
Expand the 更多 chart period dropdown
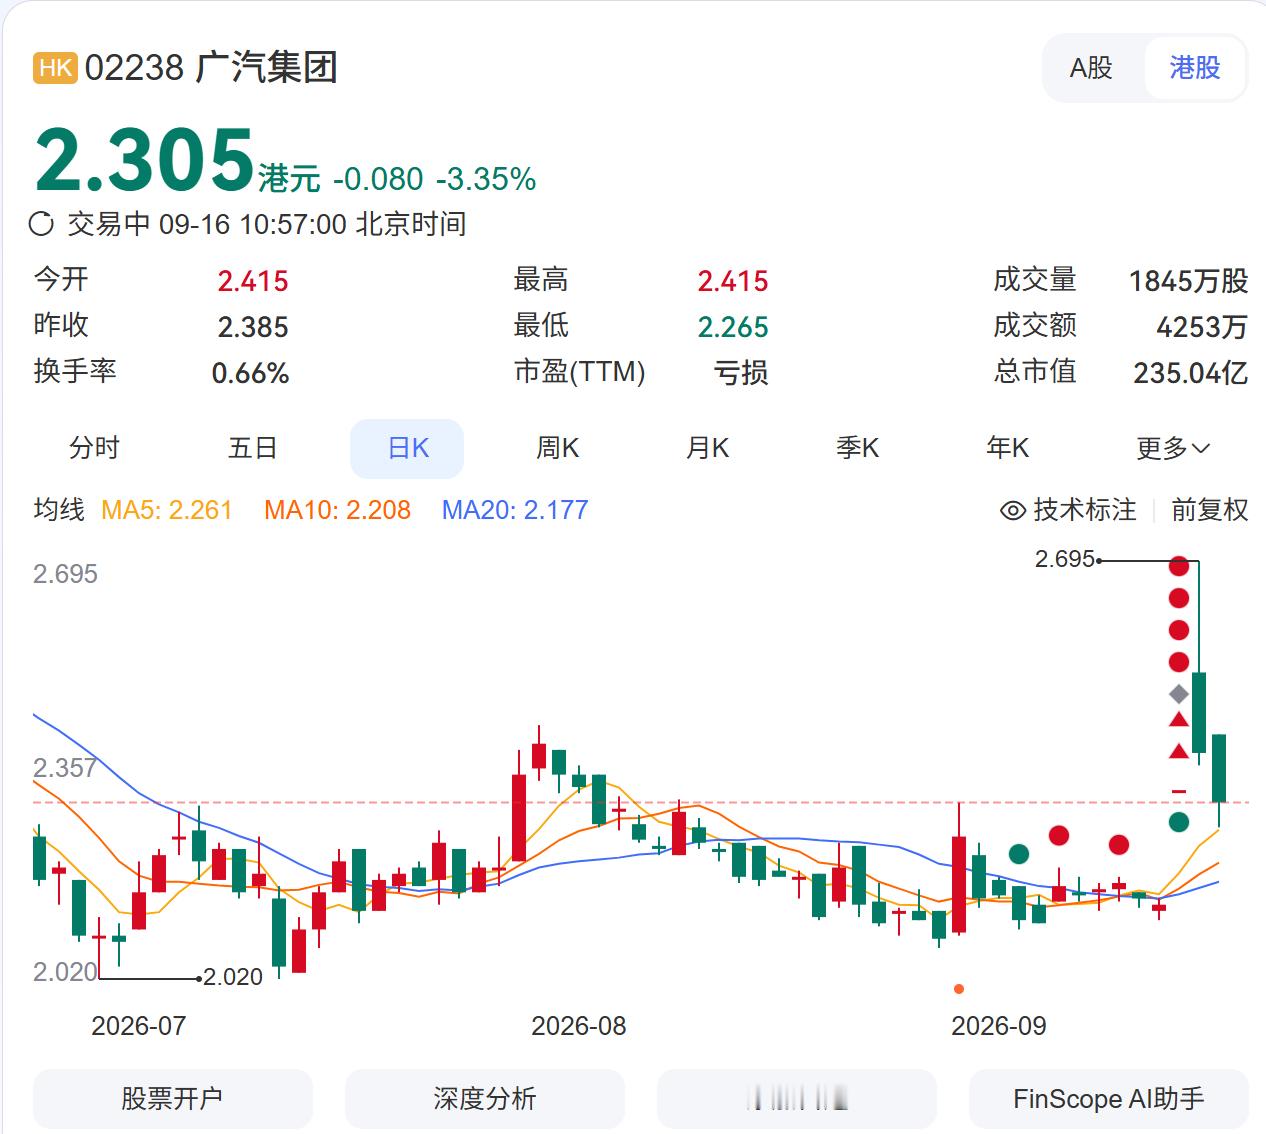pos(1173,448)
